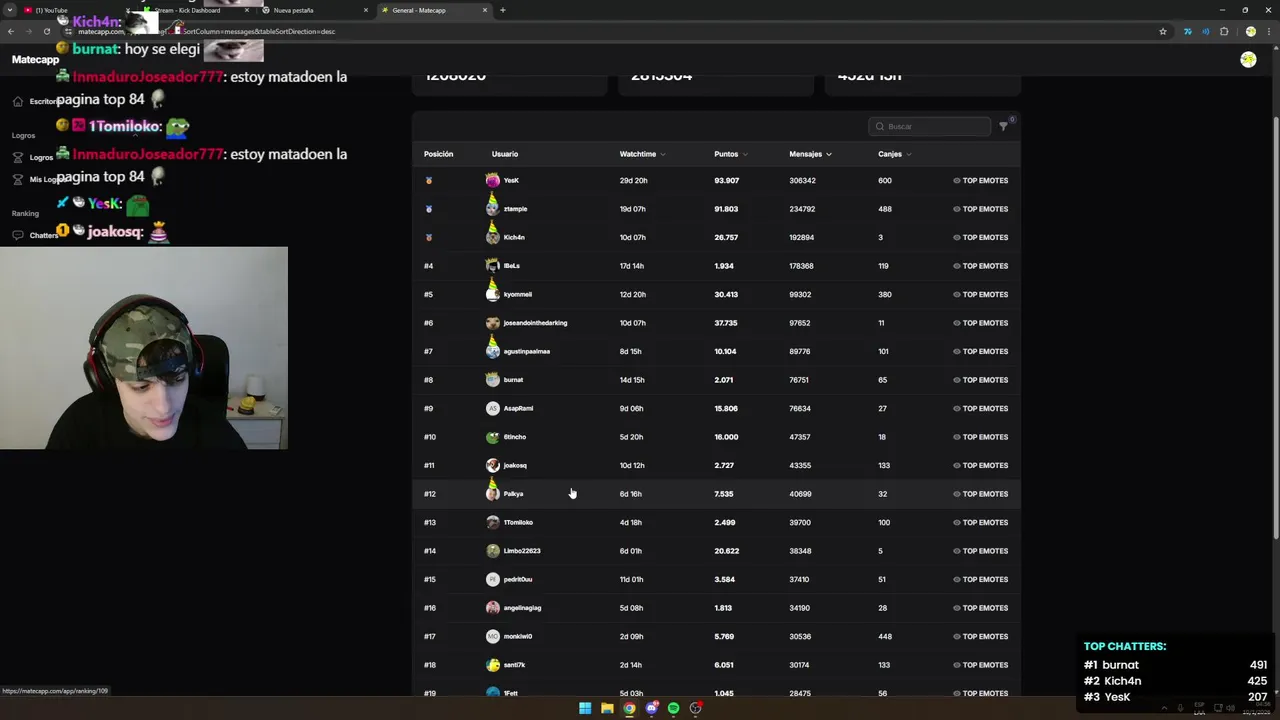Click santi7k's yellow avatar
This screenshot has height=720, width=1280.
(492, 665)
